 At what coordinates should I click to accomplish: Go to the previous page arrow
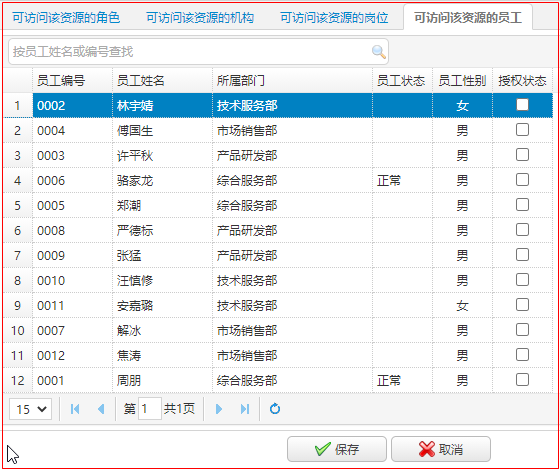pyautogui.click(x=101, y=409)
